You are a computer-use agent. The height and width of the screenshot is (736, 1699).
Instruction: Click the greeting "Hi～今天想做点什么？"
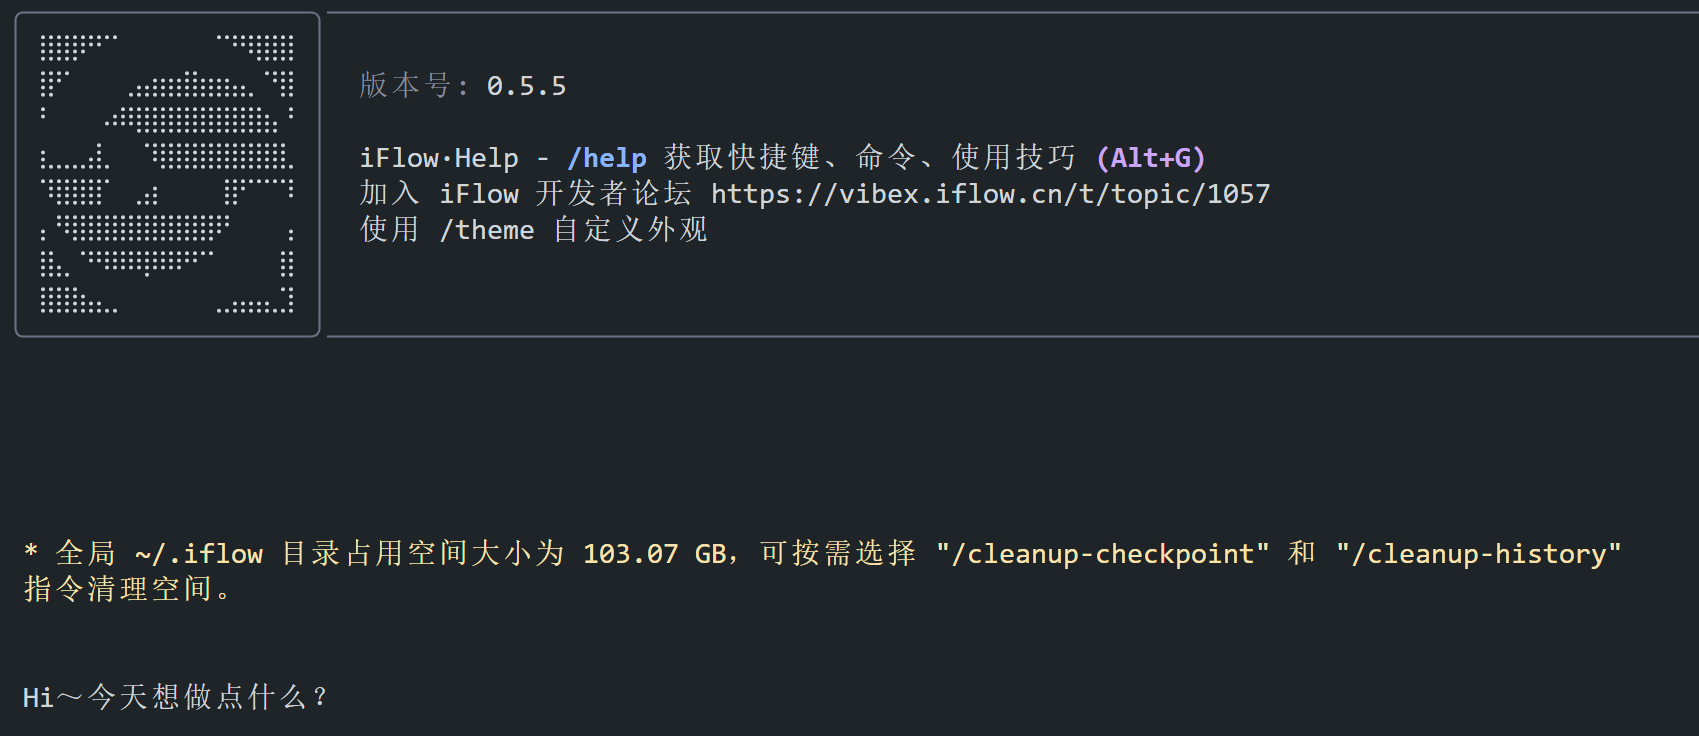175,697
